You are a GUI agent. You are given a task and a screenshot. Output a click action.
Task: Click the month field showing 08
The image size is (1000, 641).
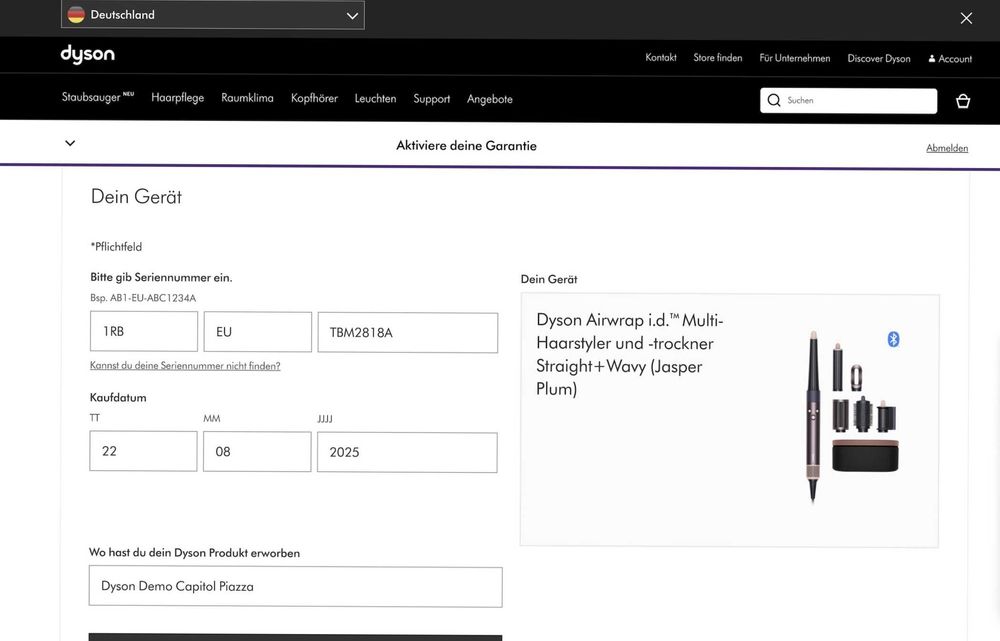tap(257, 452)
